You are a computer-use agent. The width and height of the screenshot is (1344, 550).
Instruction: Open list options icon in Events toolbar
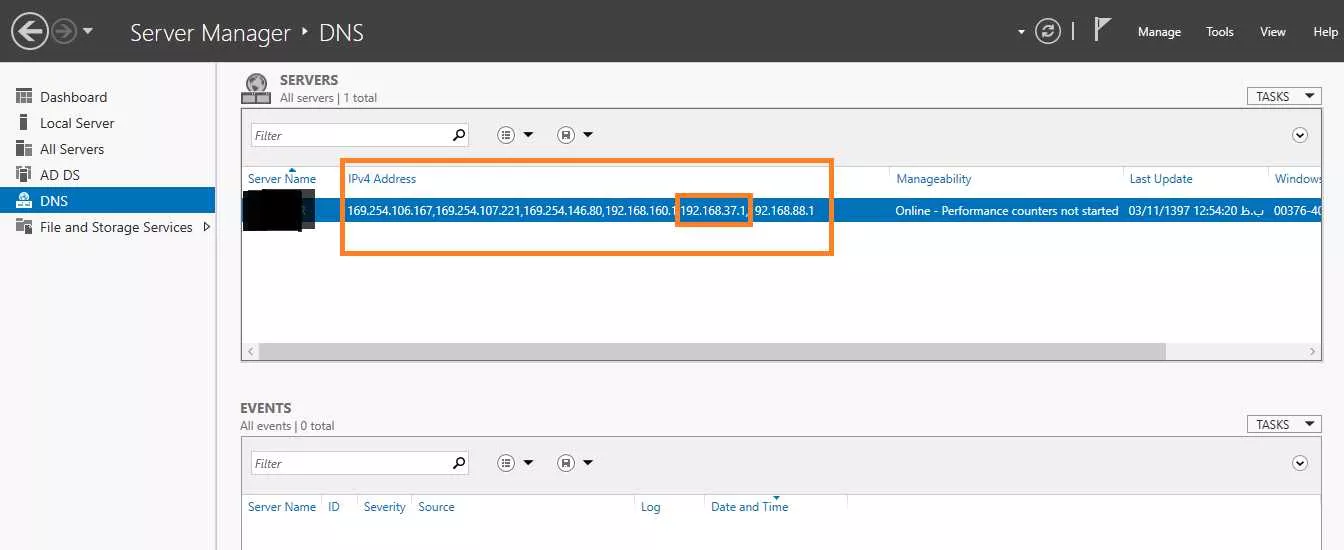(507, 462)
